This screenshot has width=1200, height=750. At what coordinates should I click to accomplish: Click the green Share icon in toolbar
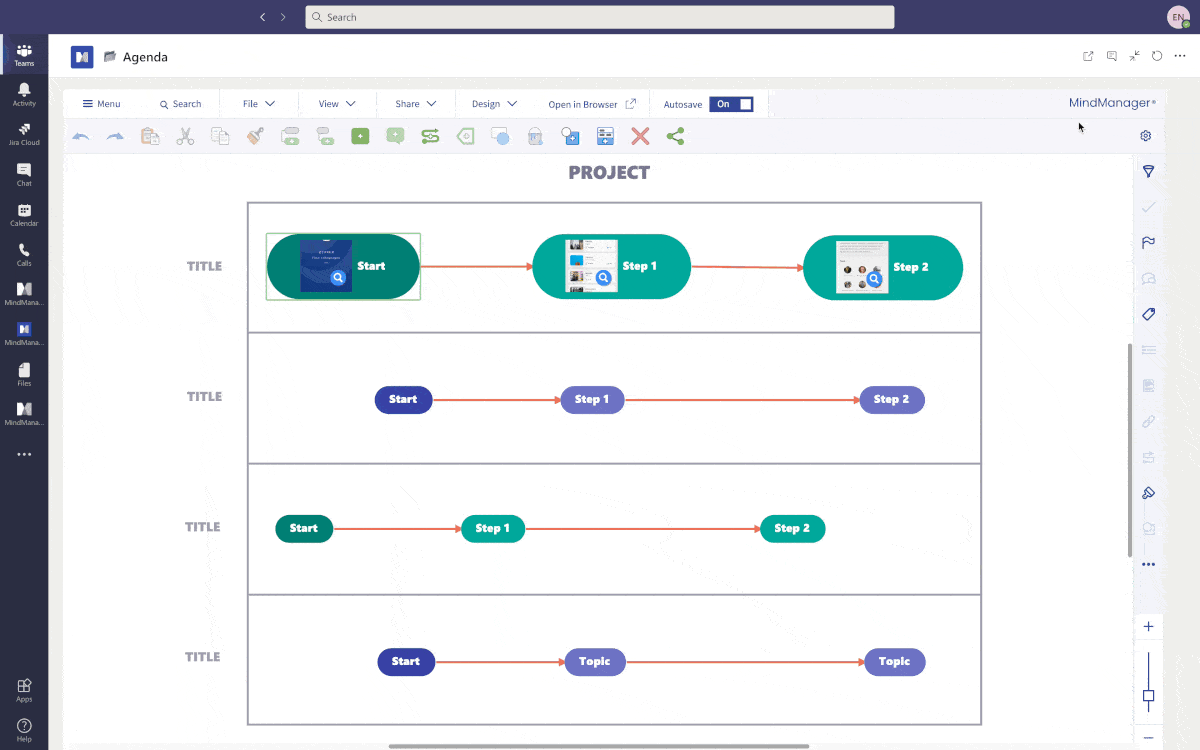click(x=675, y=136)
